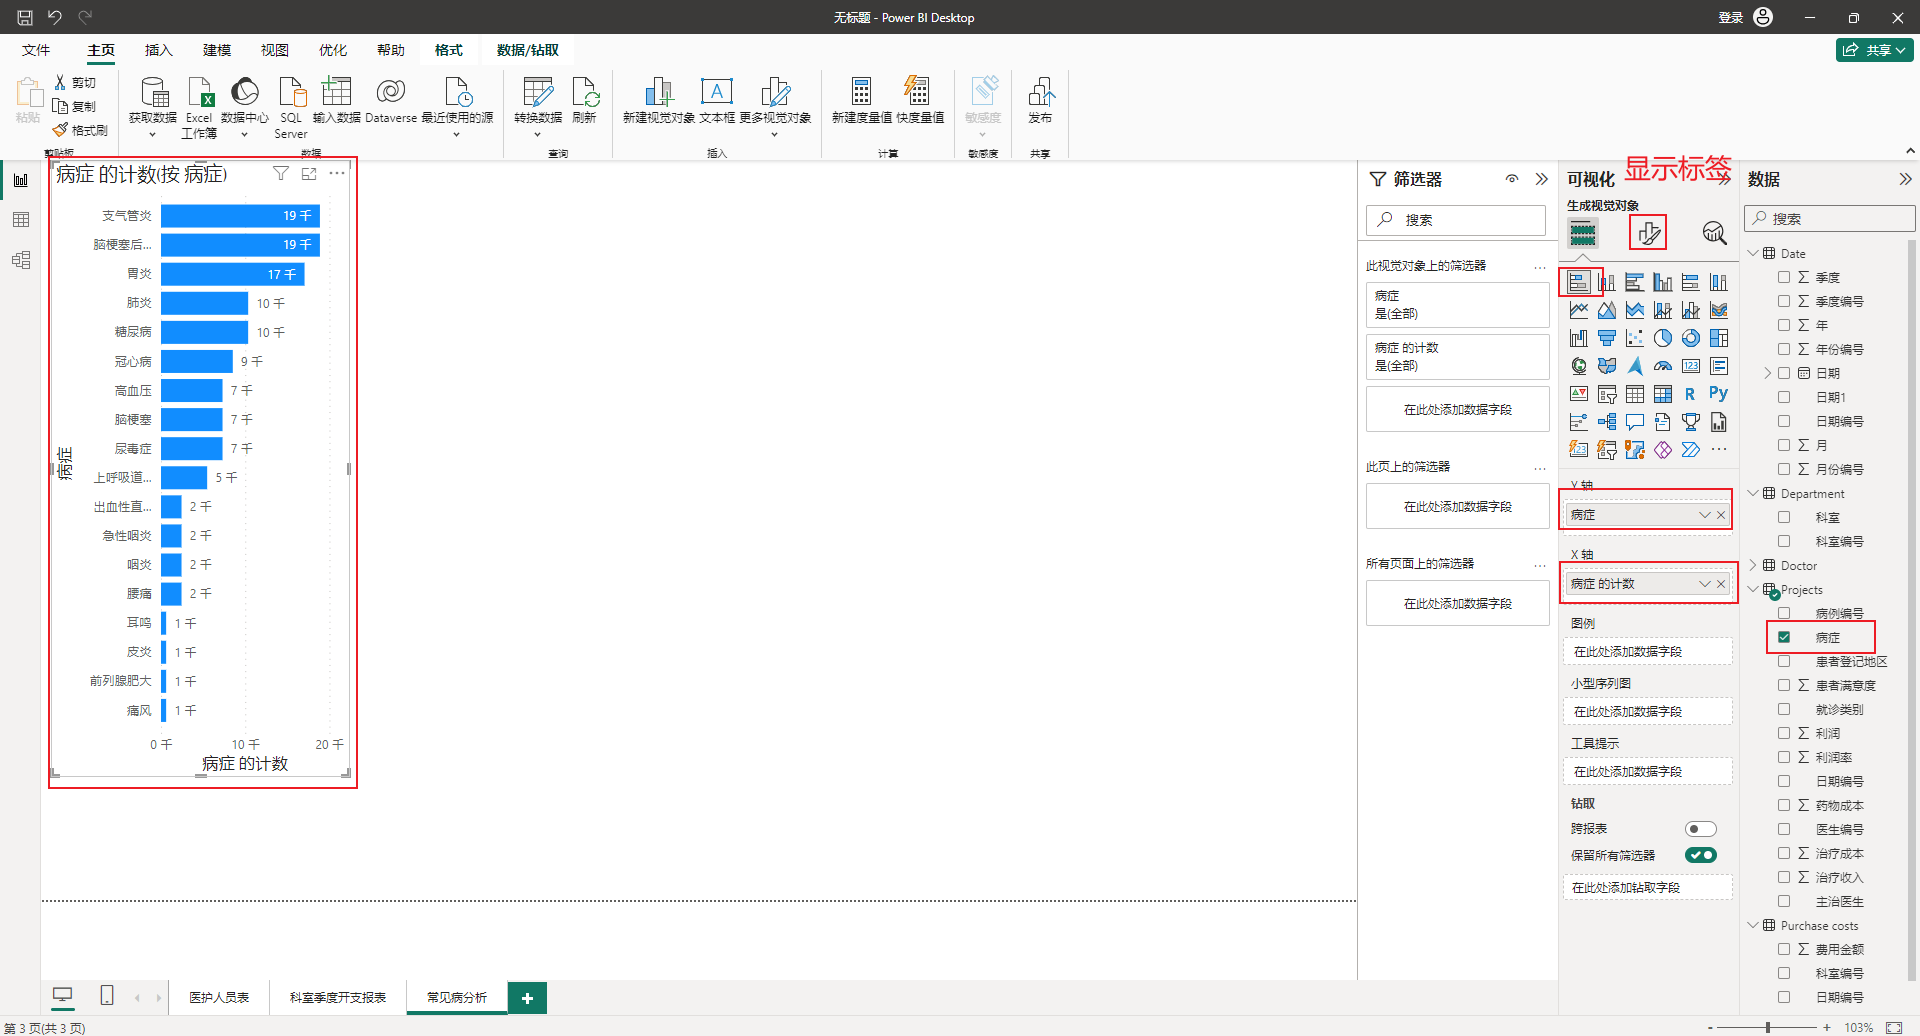Switch to desktop layout icon
The height and width of the screenshot is (1036, 1920).
(62, 995)
